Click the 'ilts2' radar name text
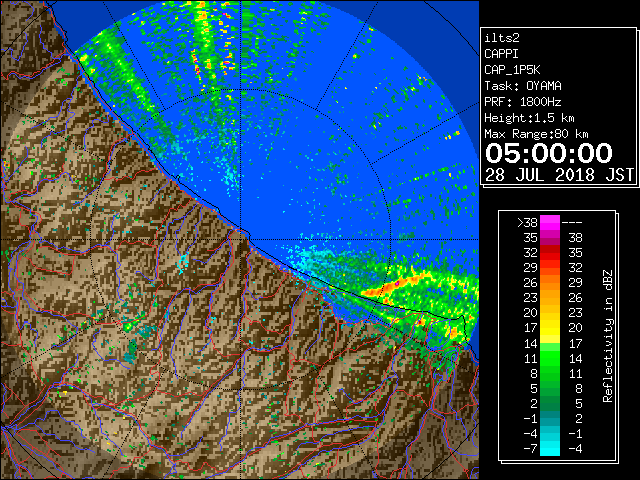640x480 pixels. point(502,38)
